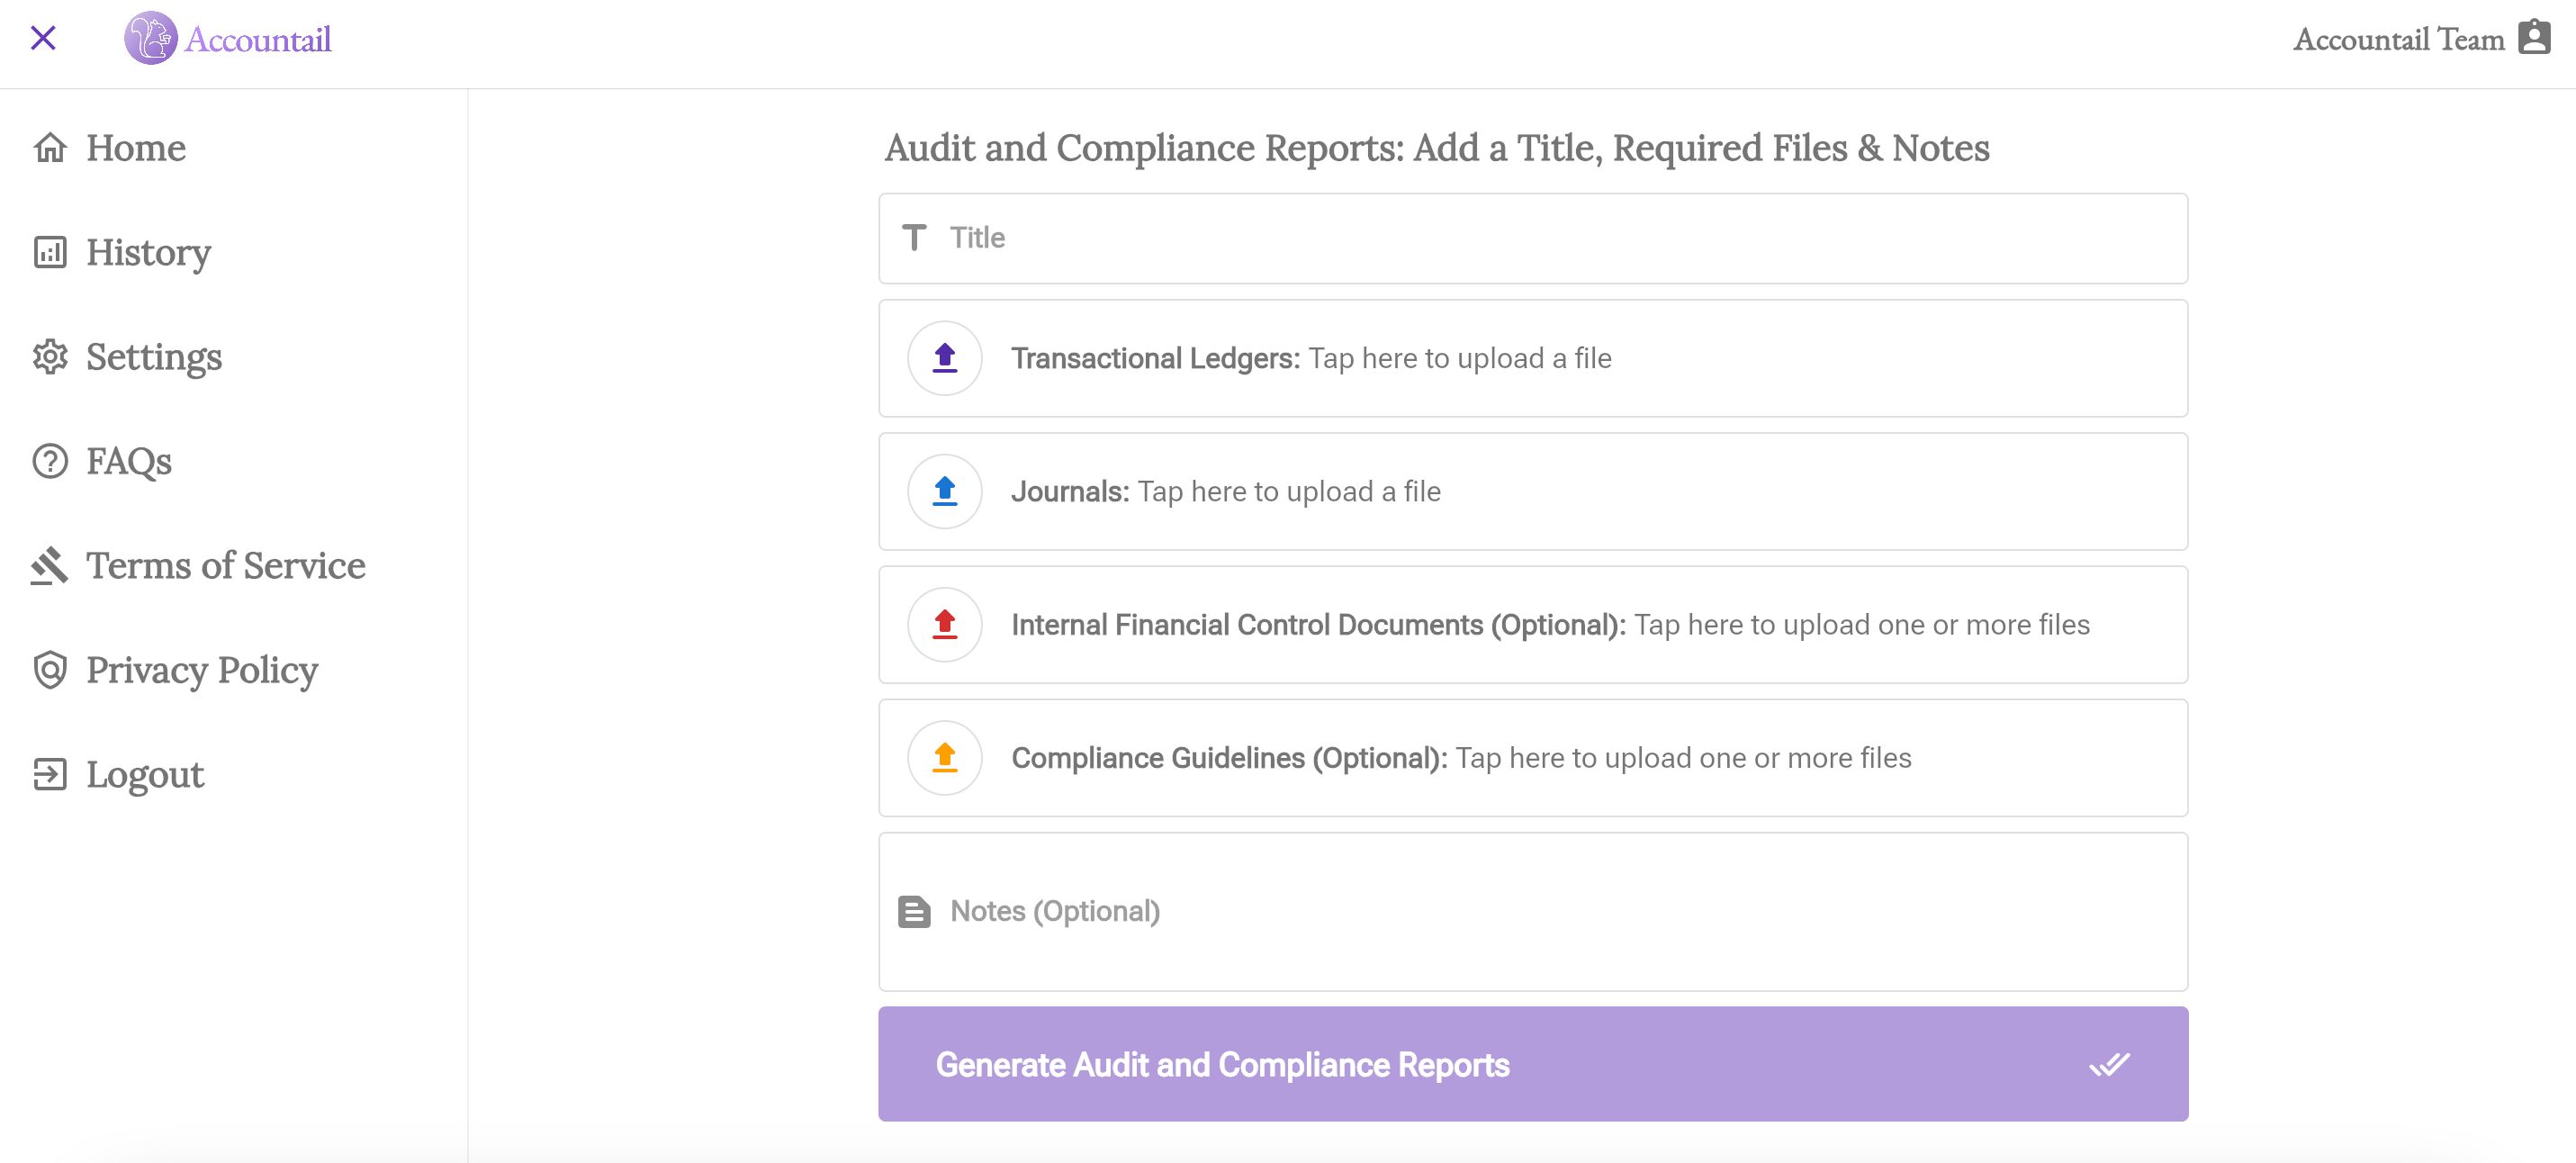Image resolution: width=2576 pixels, height=1163 pixels.
Task: Select the Home icon in sidebar
Action: [x=49, y=147]
